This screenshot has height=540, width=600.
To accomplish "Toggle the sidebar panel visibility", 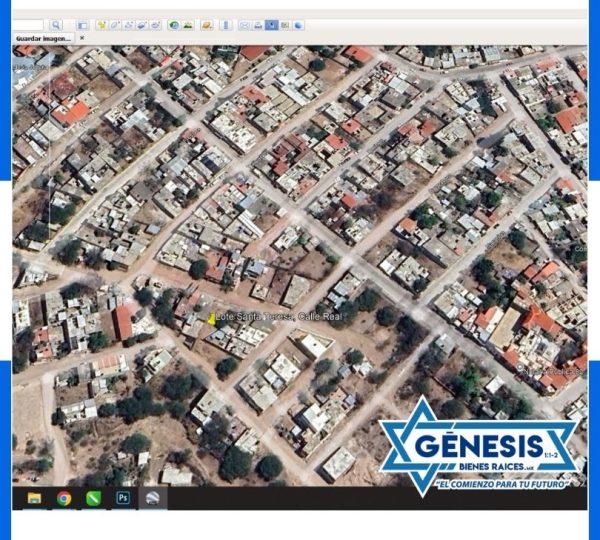I will 82,25.
